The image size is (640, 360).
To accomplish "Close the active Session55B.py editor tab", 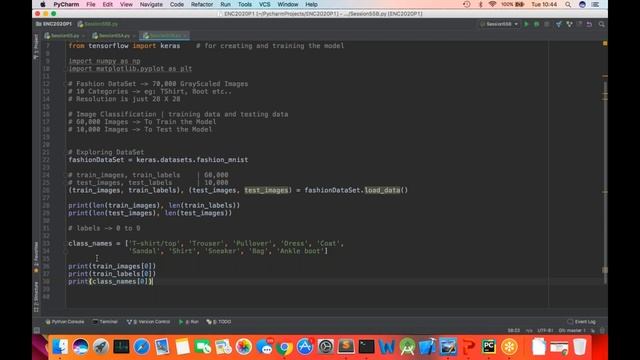I will point(185,36).
